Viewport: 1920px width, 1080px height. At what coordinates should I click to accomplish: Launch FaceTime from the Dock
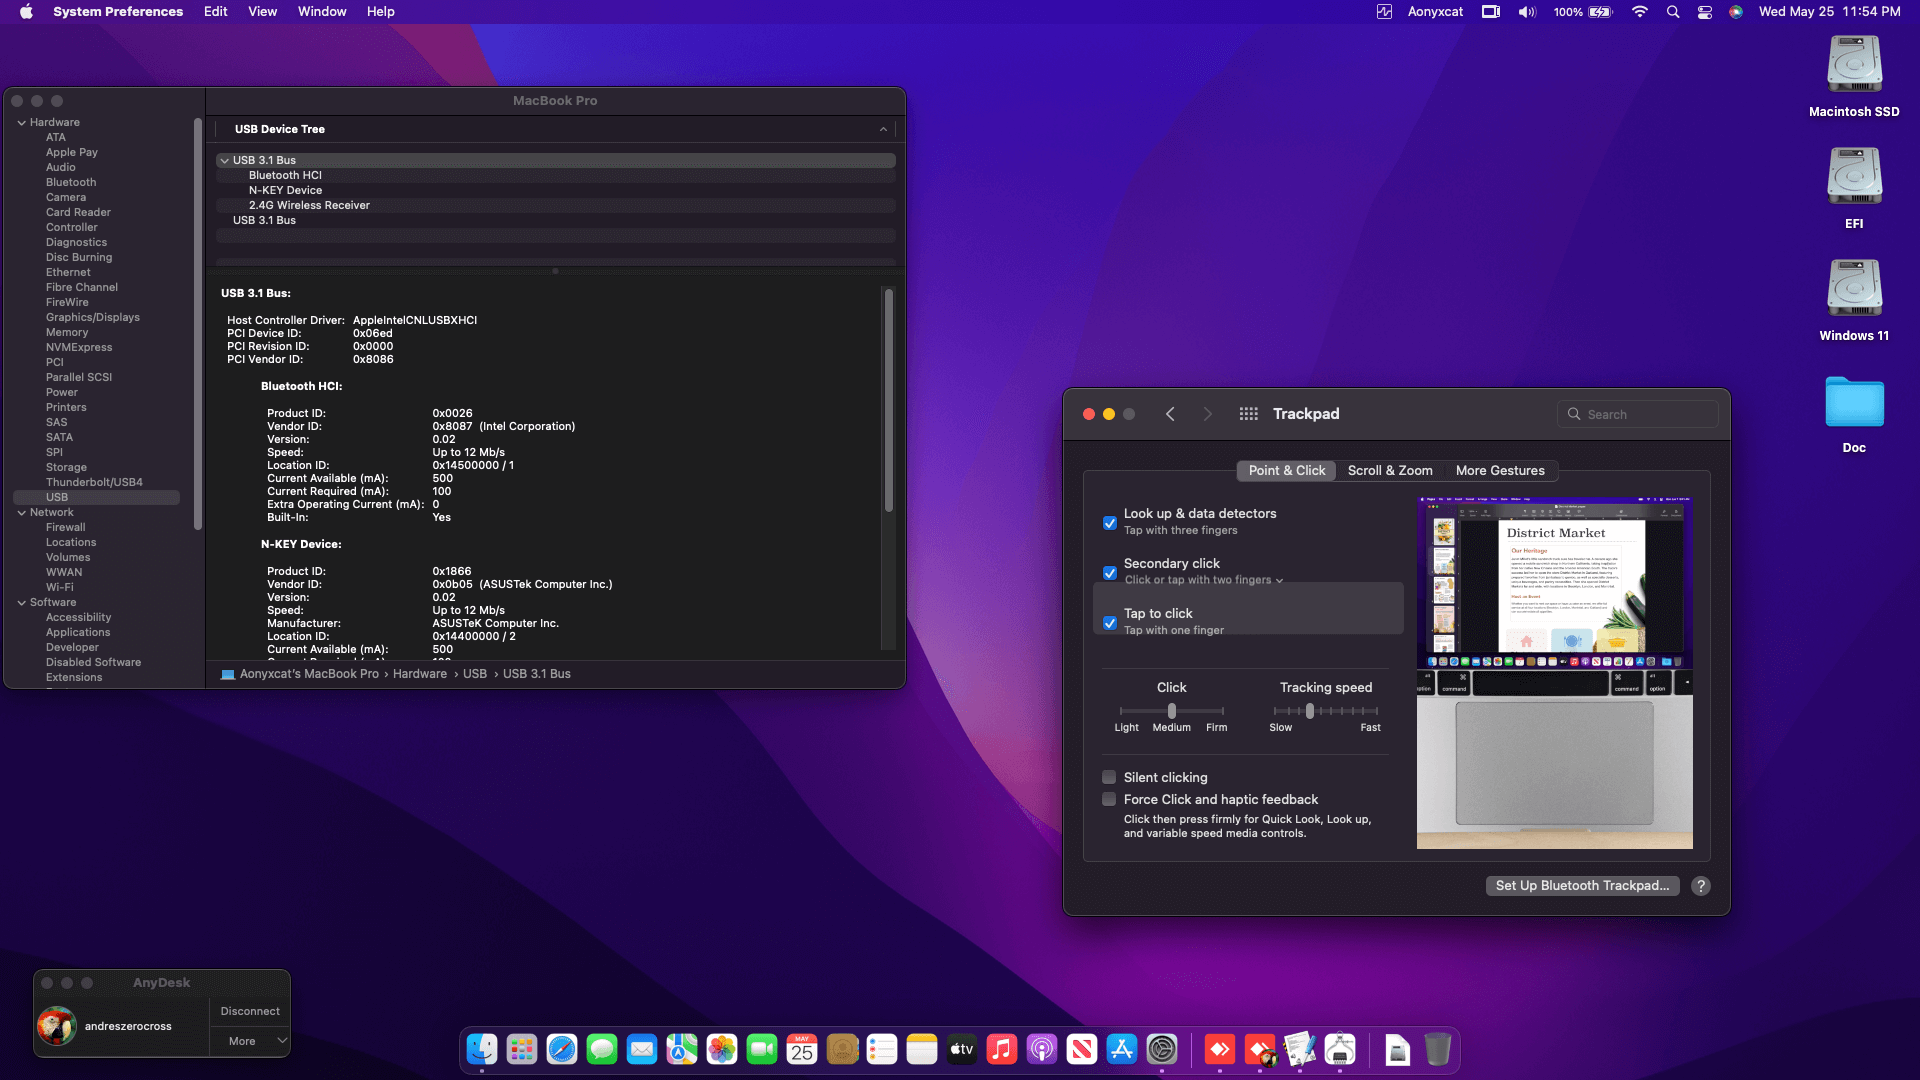762,1049
